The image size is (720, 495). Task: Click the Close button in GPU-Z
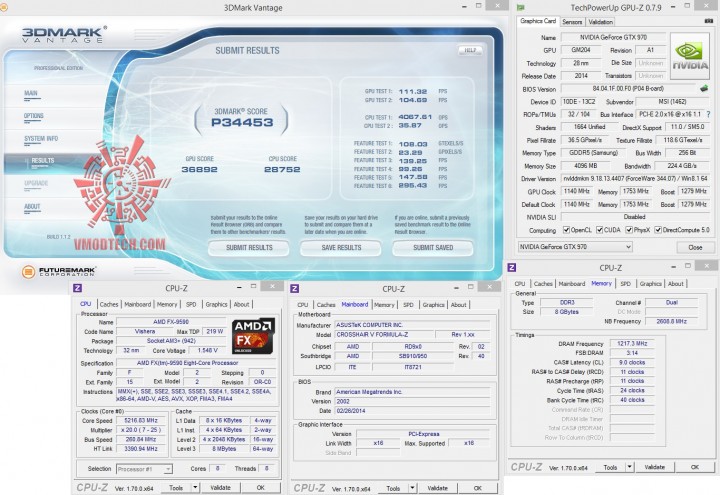click(x=695, y=247)
